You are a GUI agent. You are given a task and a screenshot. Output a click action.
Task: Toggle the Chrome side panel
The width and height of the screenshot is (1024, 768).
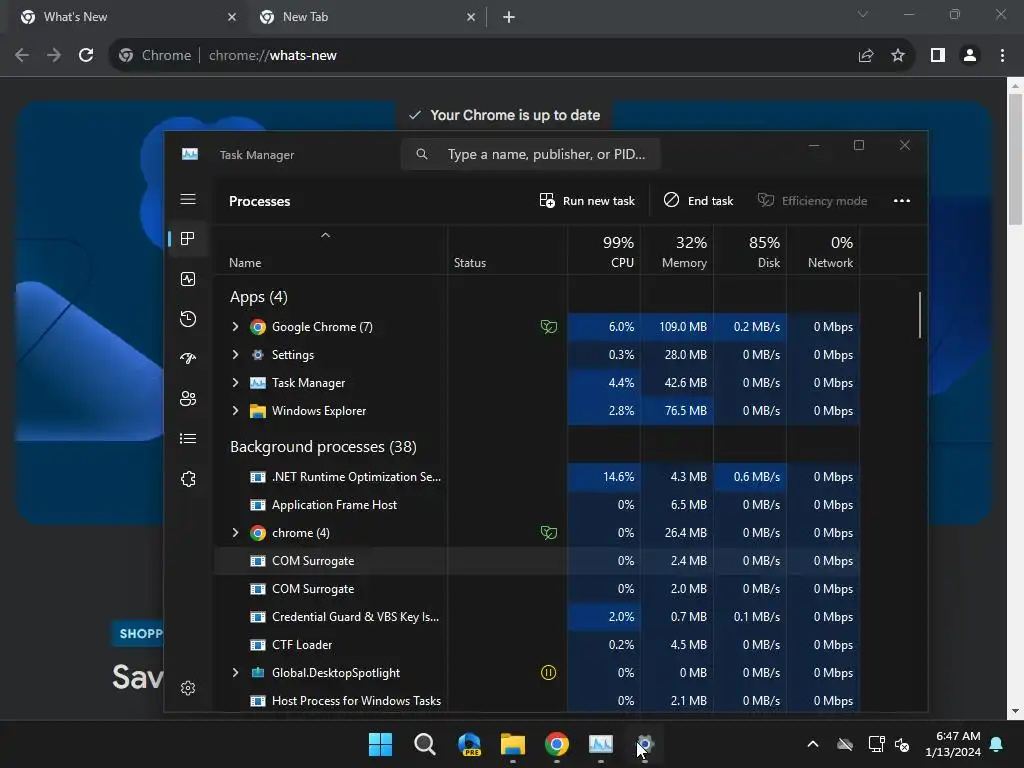[938, 56]
